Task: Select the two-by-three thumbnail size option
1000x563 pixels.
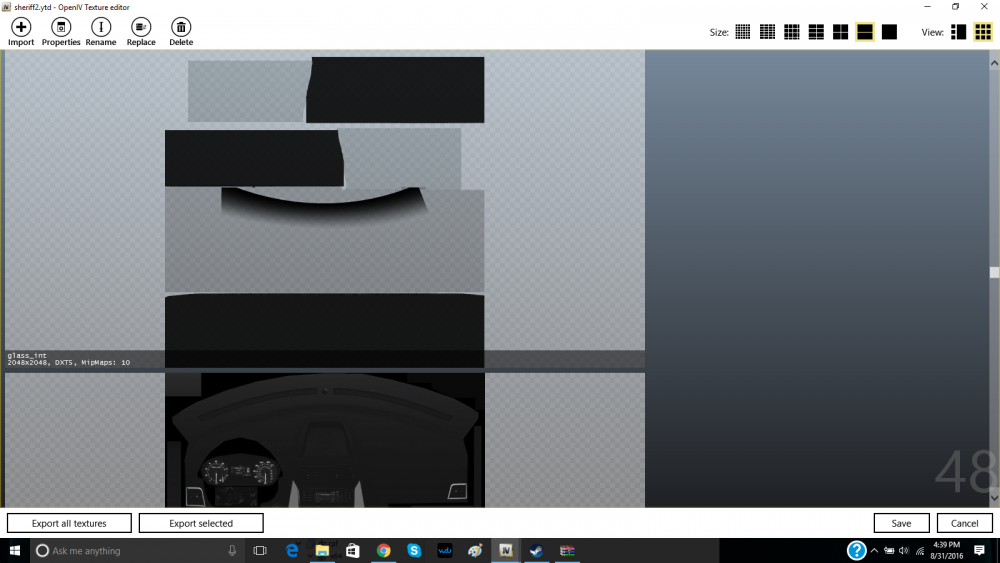Action: coord(816,32)
